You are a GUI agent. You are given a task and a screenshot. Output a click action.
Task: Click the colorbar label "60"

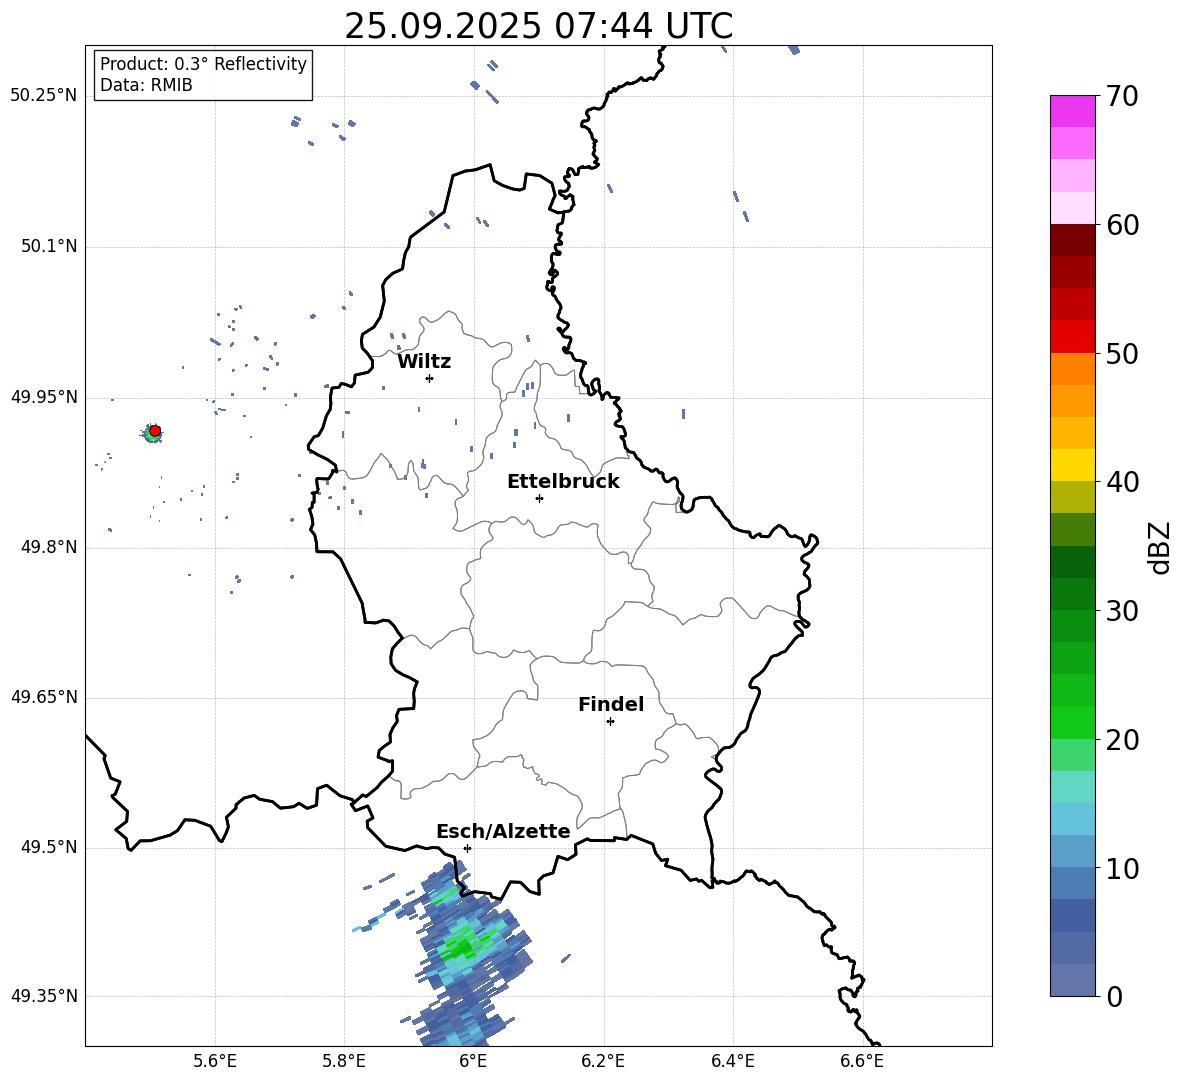coord(1122,224)
